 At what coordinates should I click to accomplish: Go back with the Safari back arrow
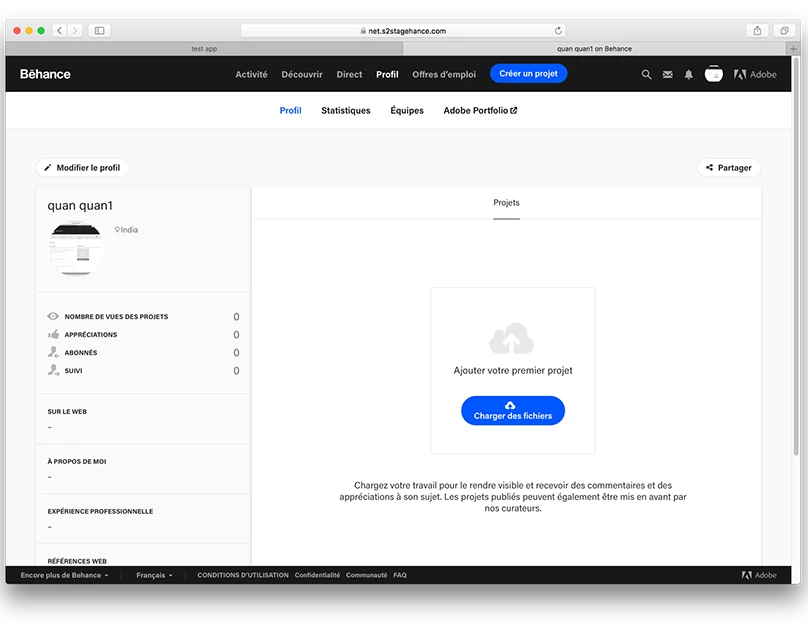pyautogui.click(x=60, y=31)
